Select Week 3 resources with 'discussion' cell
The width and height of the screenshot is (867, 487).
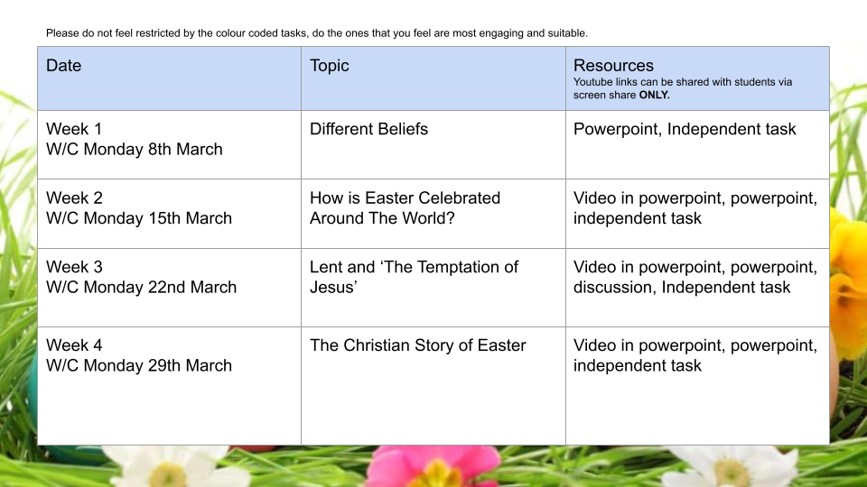(x=697, y=287)
